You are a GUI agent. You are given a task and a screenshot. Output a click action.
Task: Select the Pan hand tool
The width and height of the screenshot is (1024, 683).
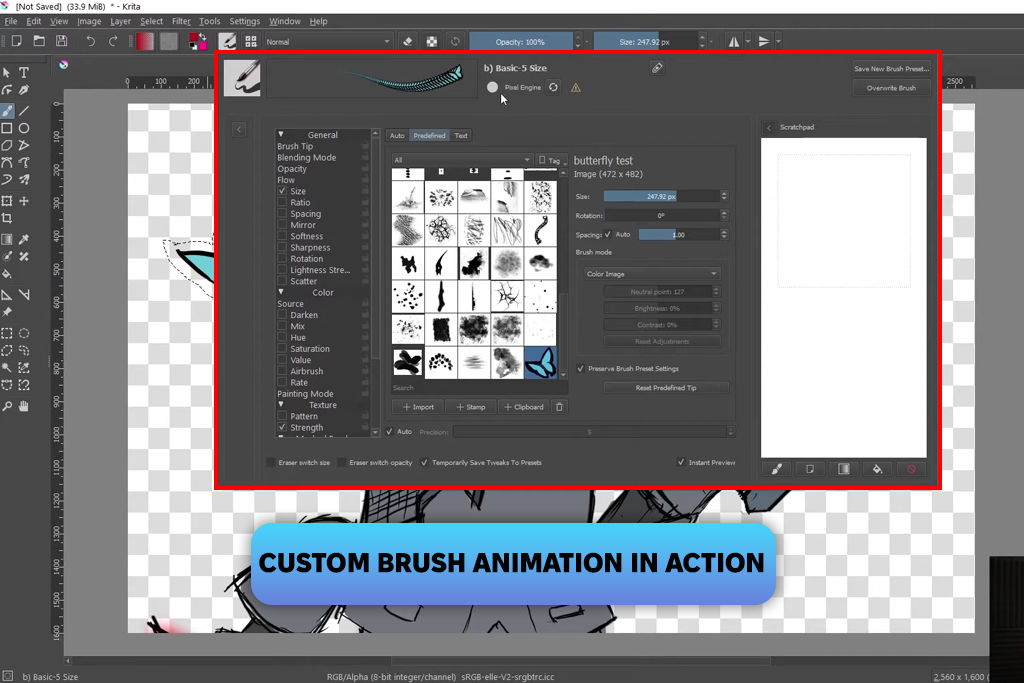click(24, 406)
